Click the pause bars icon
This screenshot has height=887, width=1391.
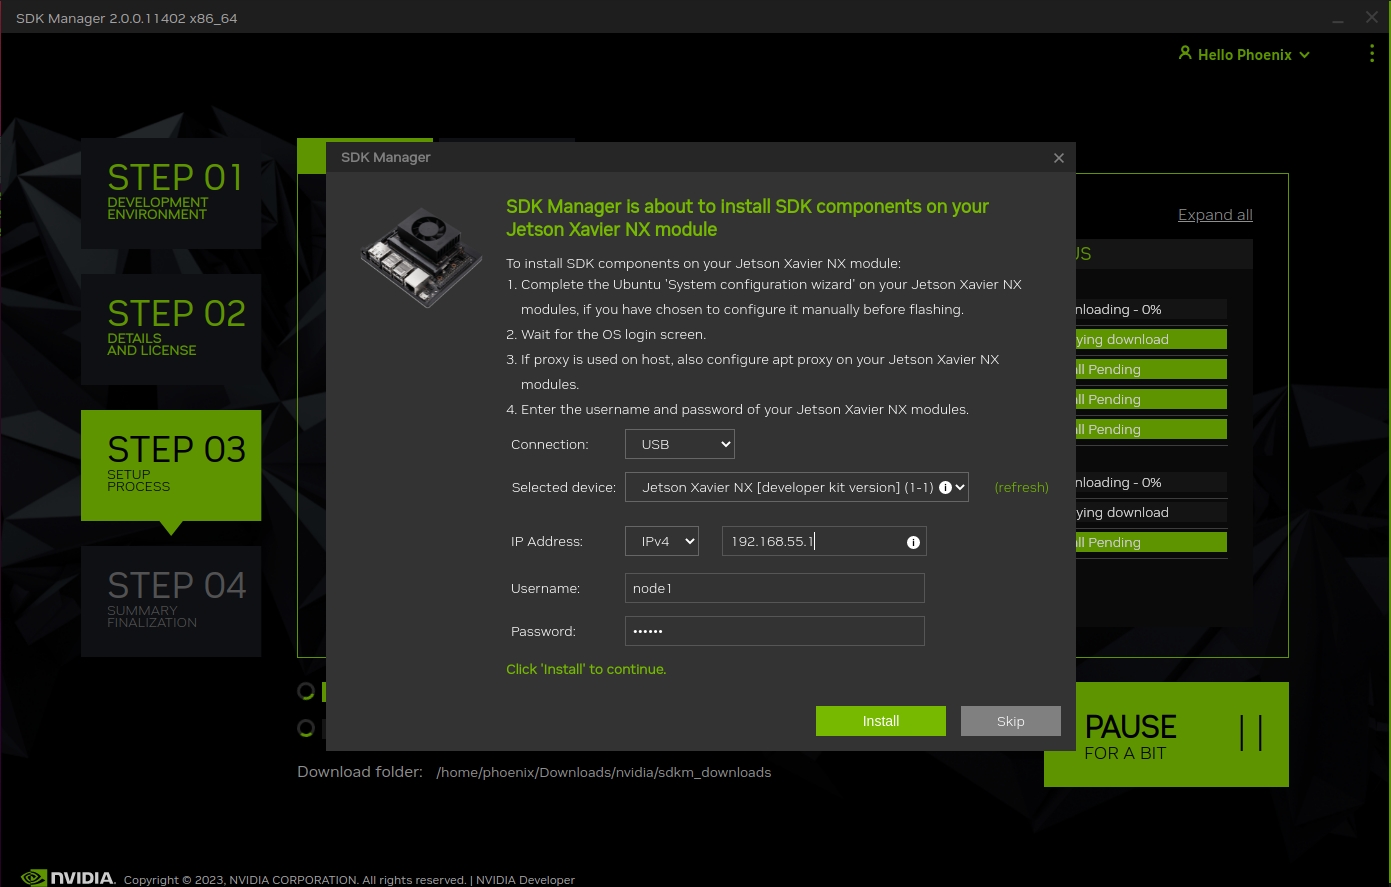tap(1250, 733)
